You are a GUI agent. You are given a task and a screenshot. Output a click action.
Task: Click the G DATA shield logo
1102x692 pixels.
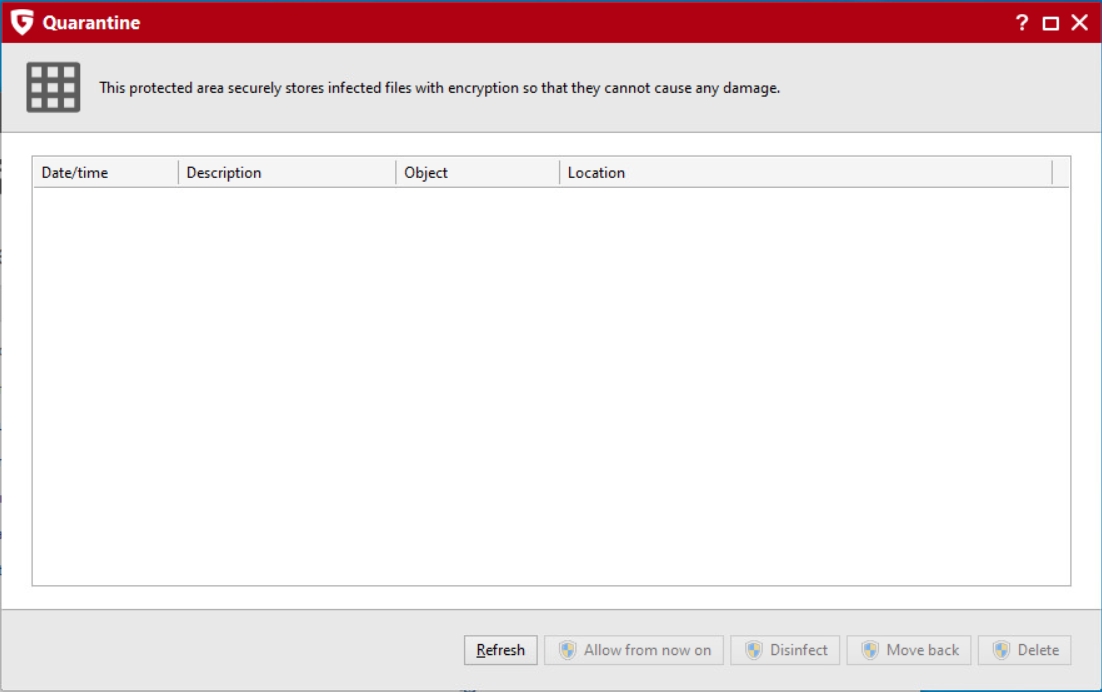pyautogui.click(x=21, y=22)
